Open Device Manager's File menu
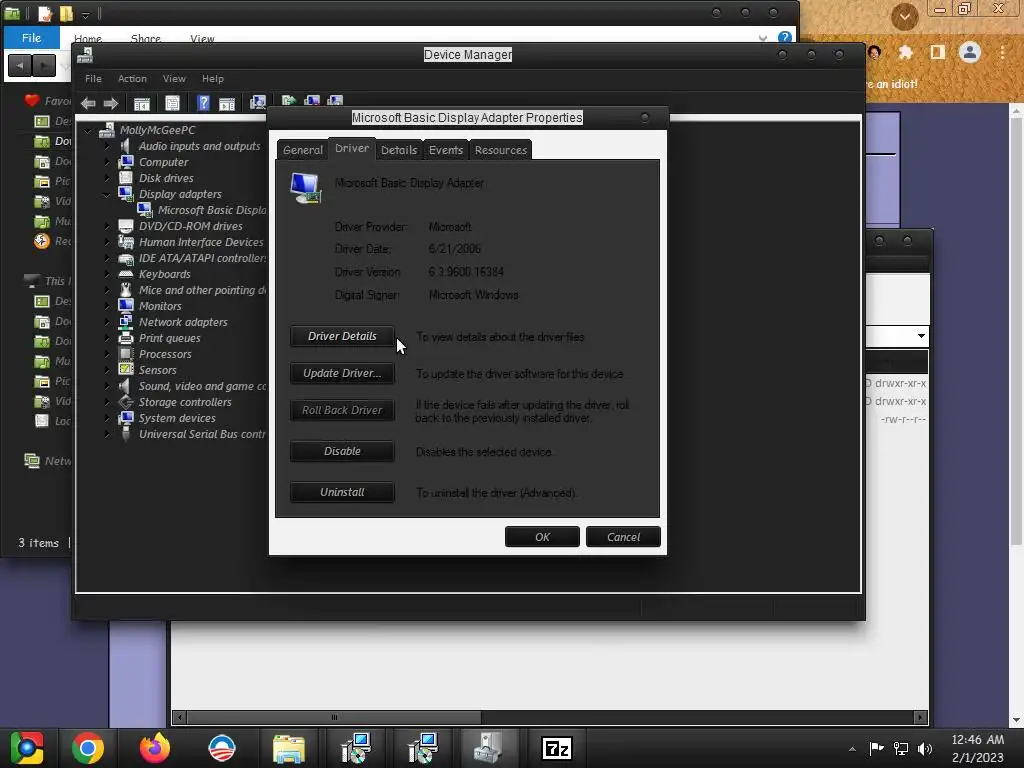Viewport: 1024px width, 768px height. coord(93,78)
